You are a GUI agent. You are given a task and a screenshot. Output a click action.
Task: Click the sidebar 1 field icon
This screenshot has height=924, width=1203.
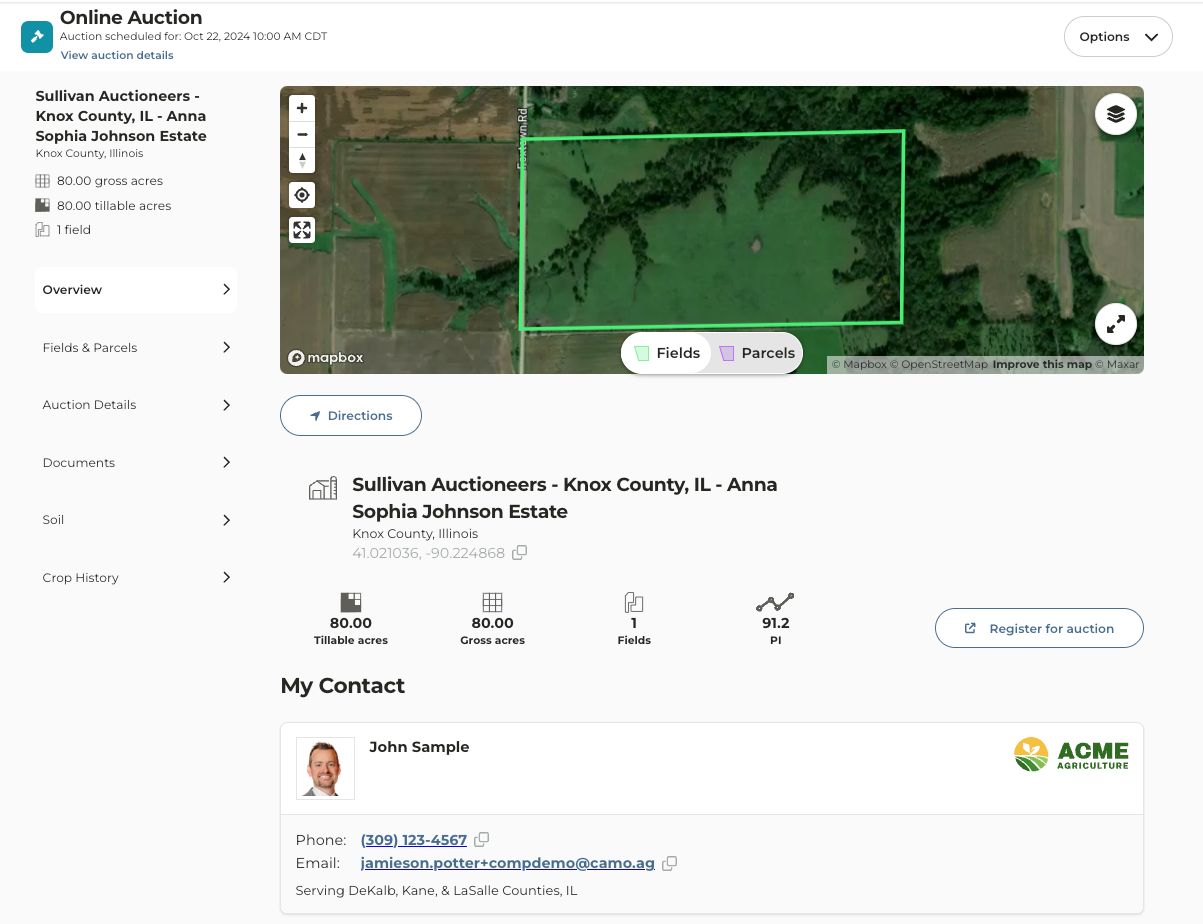[42, 230]
